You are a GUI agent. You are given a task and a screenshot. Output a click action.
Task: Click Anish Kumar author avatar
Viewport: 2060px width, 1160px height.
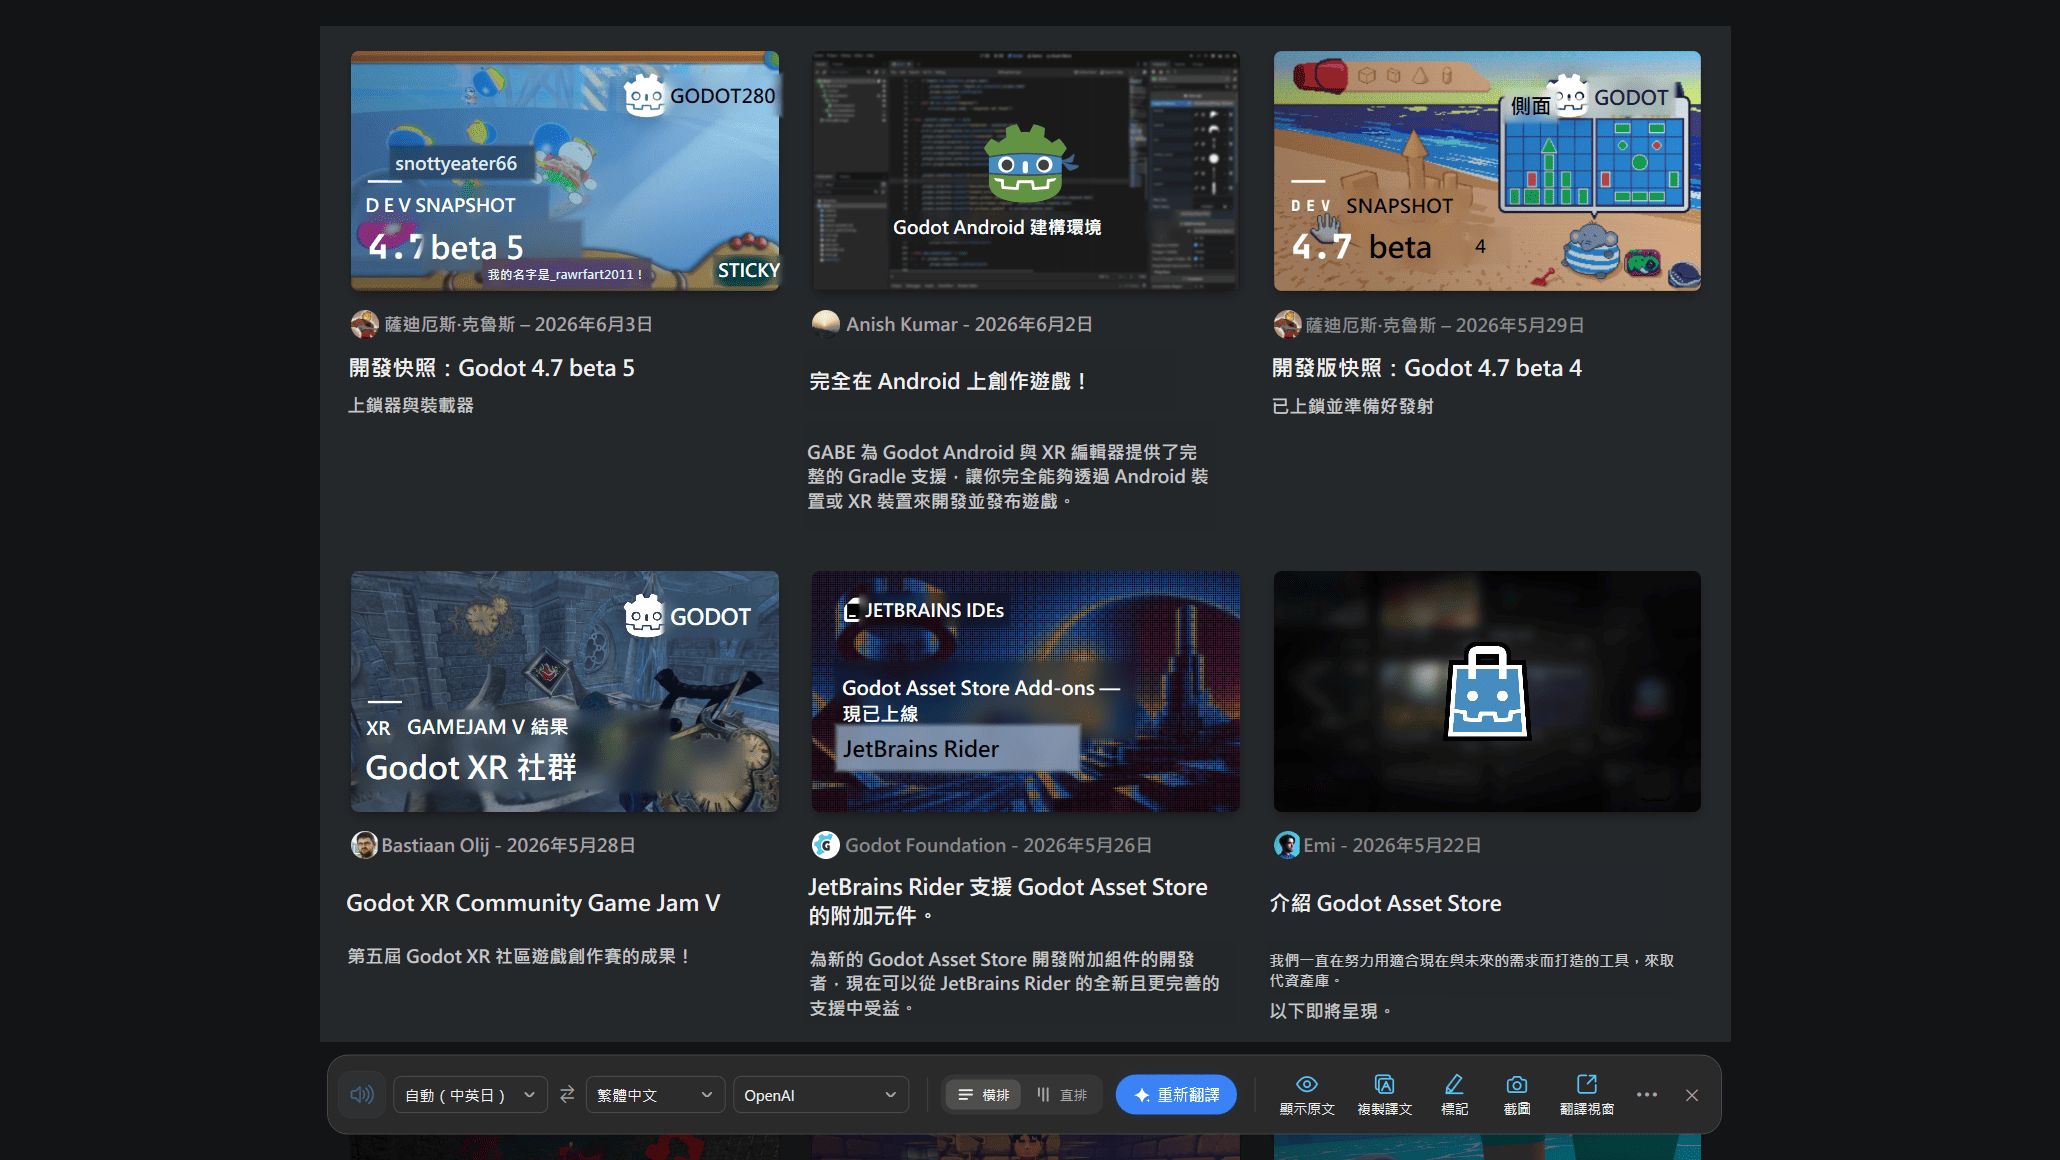tap(826, 324)
